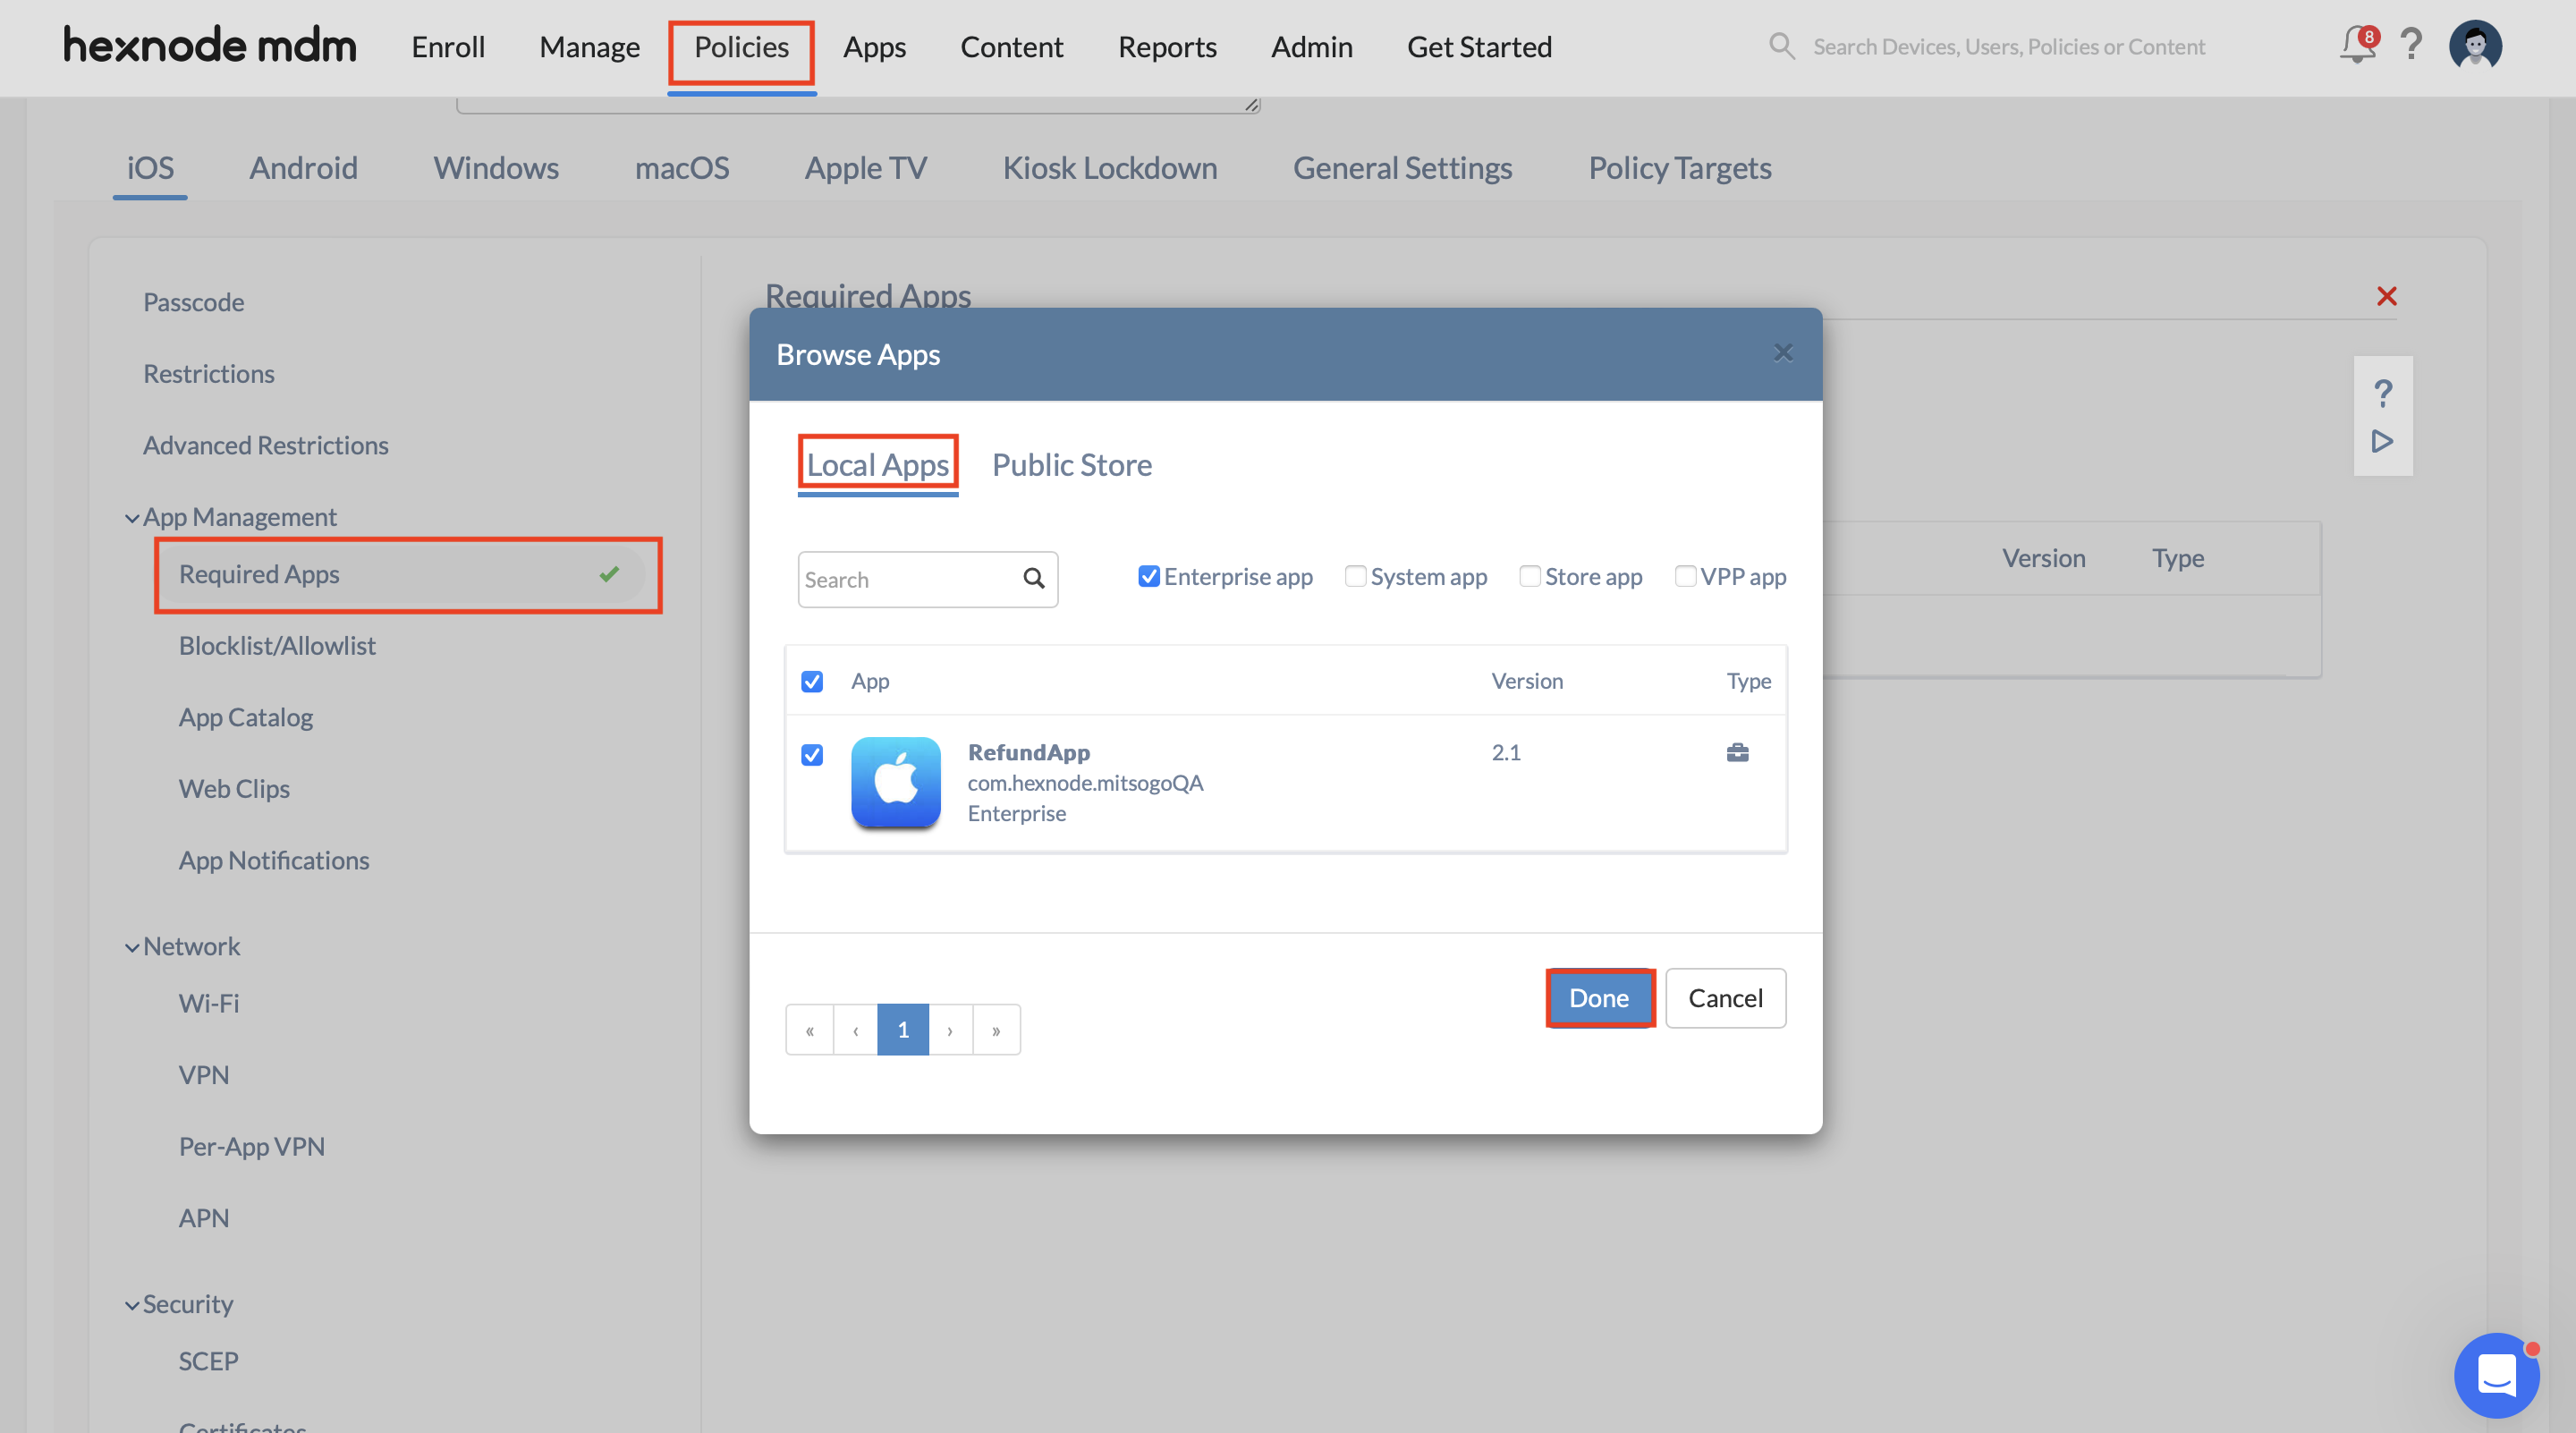Close the Browse Apps dialog
This screenshot has height=1433, width=2576.
(1783, 353)
